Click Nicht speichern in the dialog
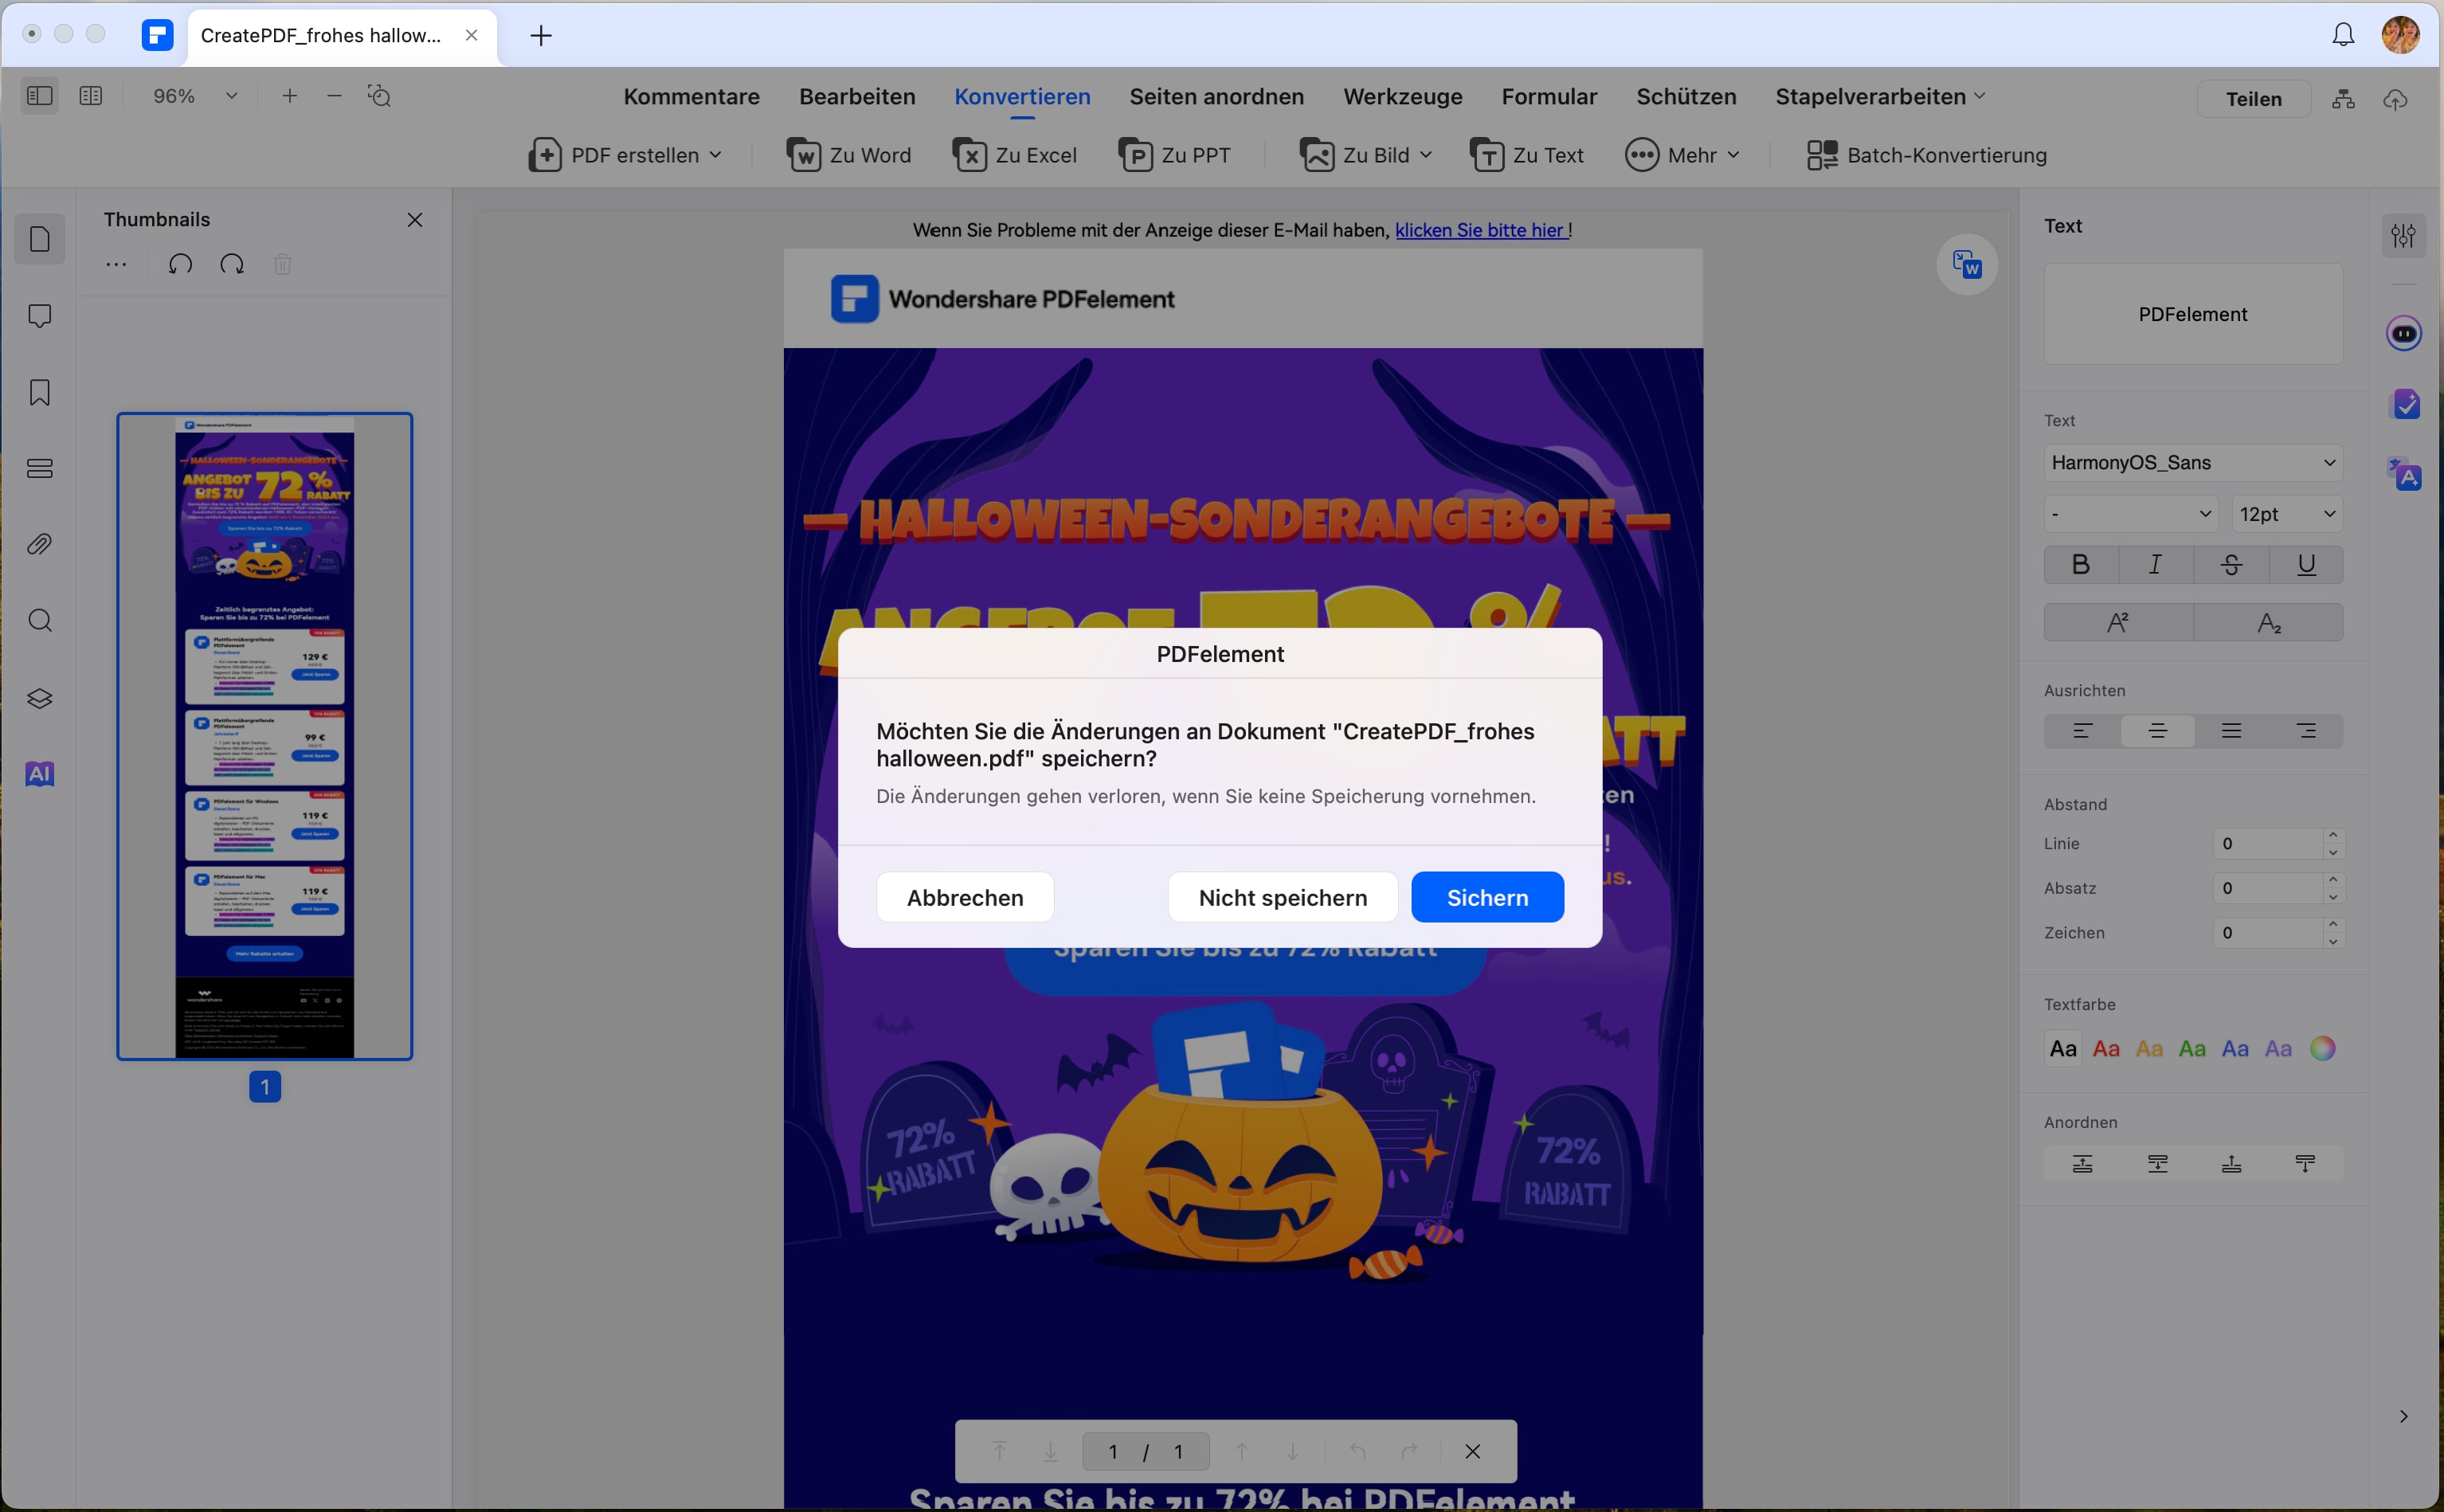2444x1512 pixels. [1282, 897]
